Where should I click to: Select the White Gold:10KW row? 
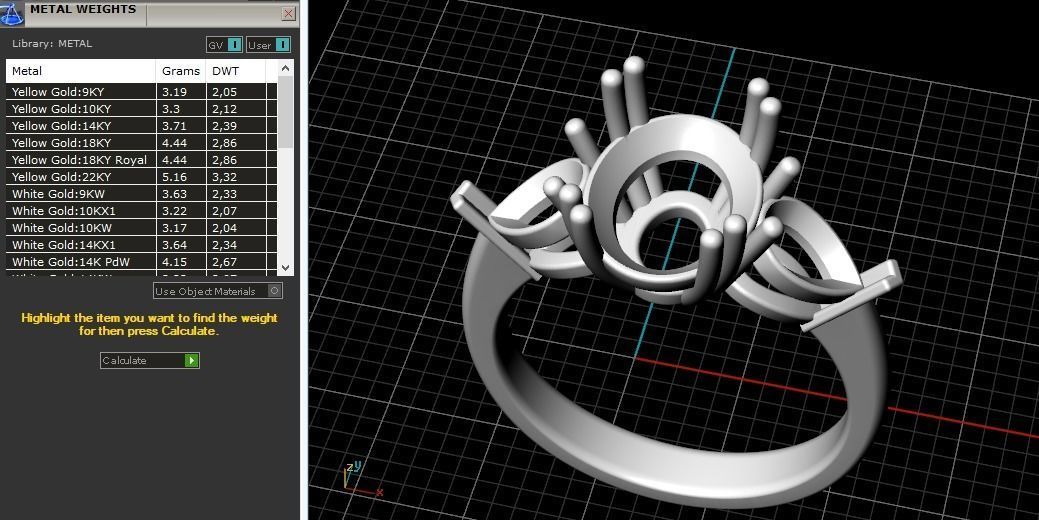point(141,228)
